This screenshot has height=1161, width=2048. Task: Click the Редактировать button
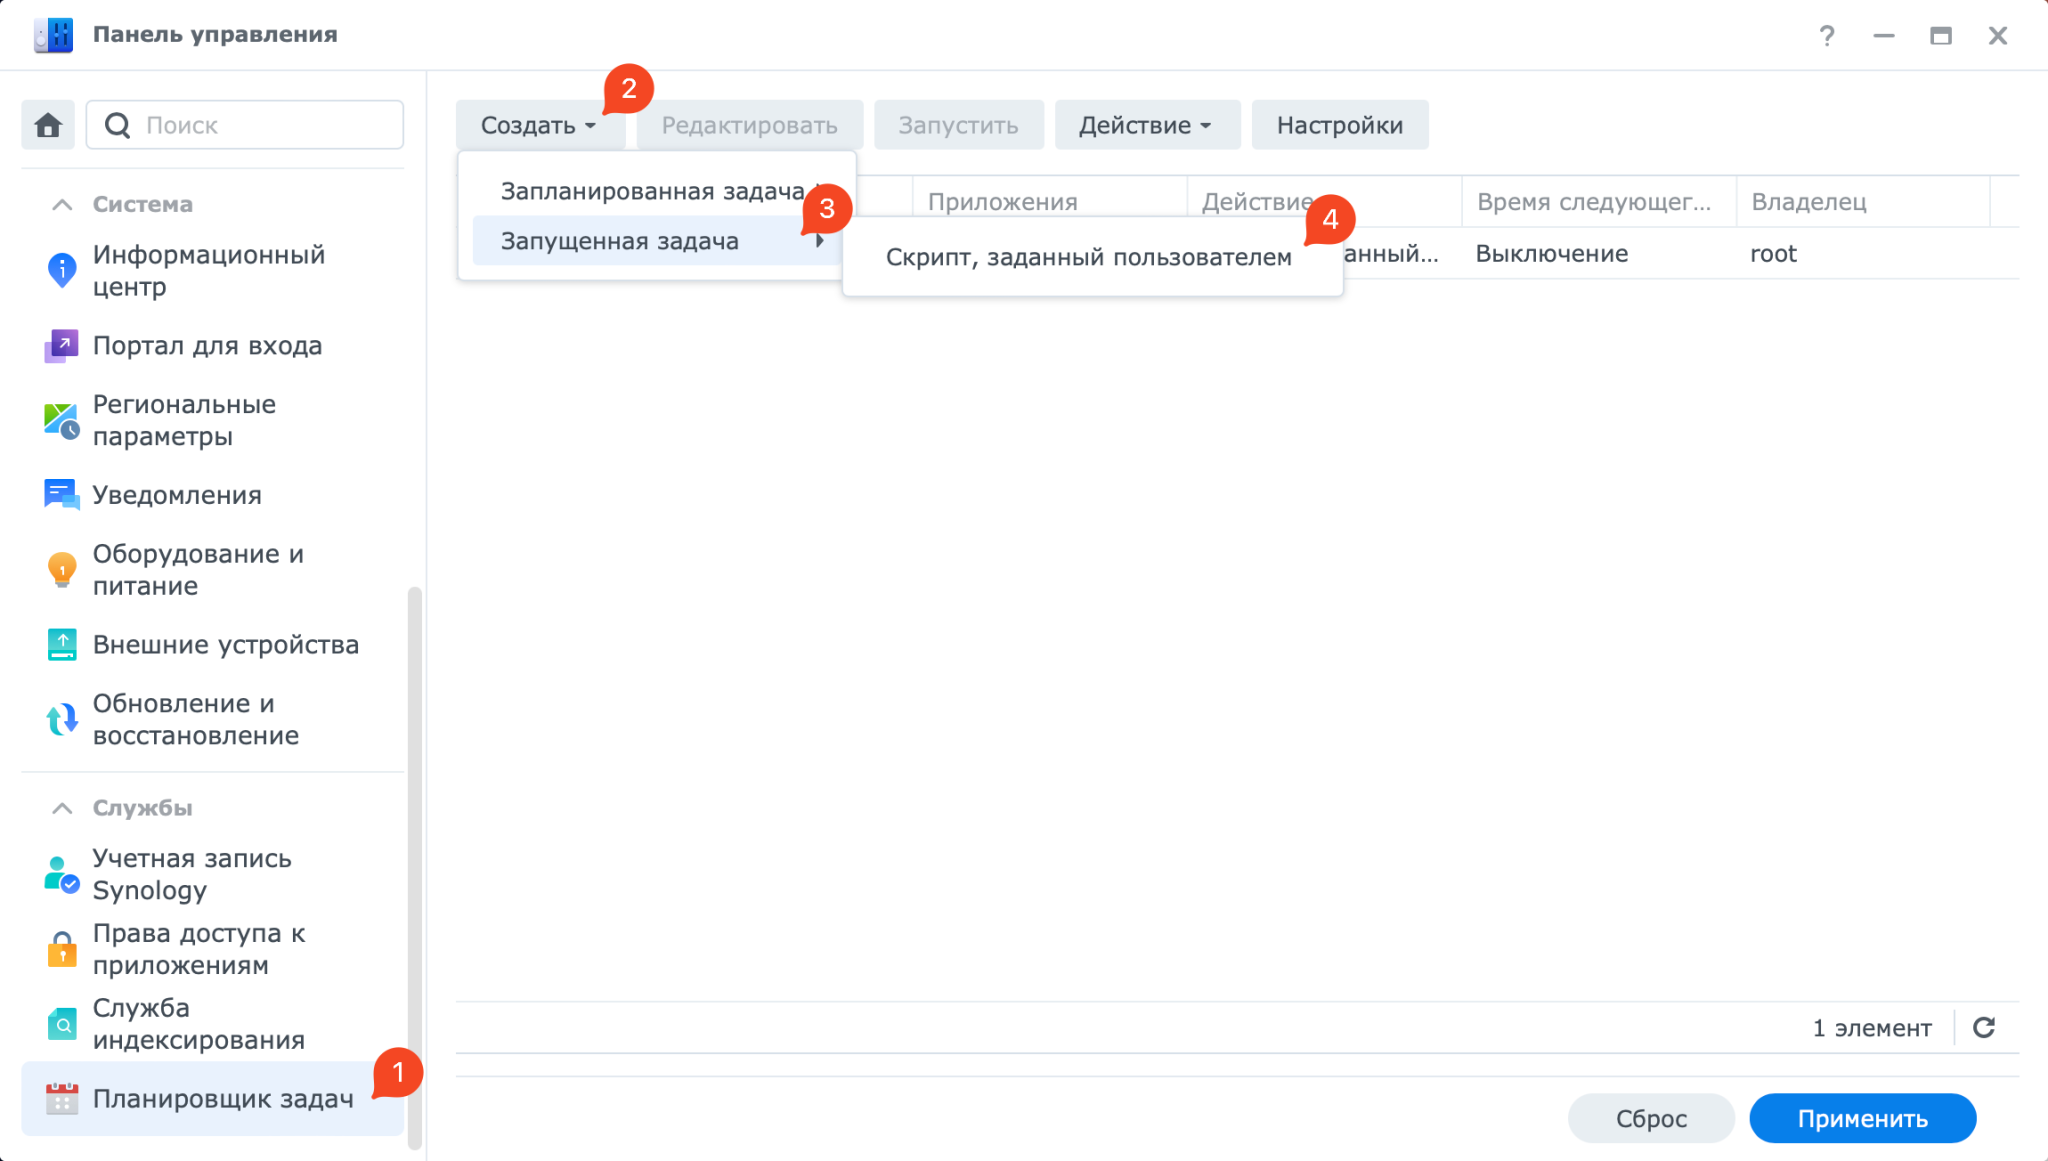pyautogui.click(x=750, y=125)
